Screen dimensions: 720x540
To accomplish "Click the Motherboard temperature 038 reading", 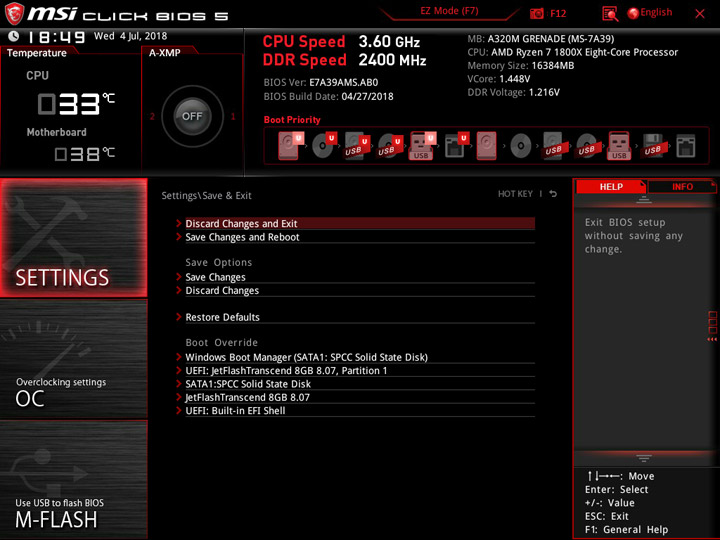I will point(84,154).
